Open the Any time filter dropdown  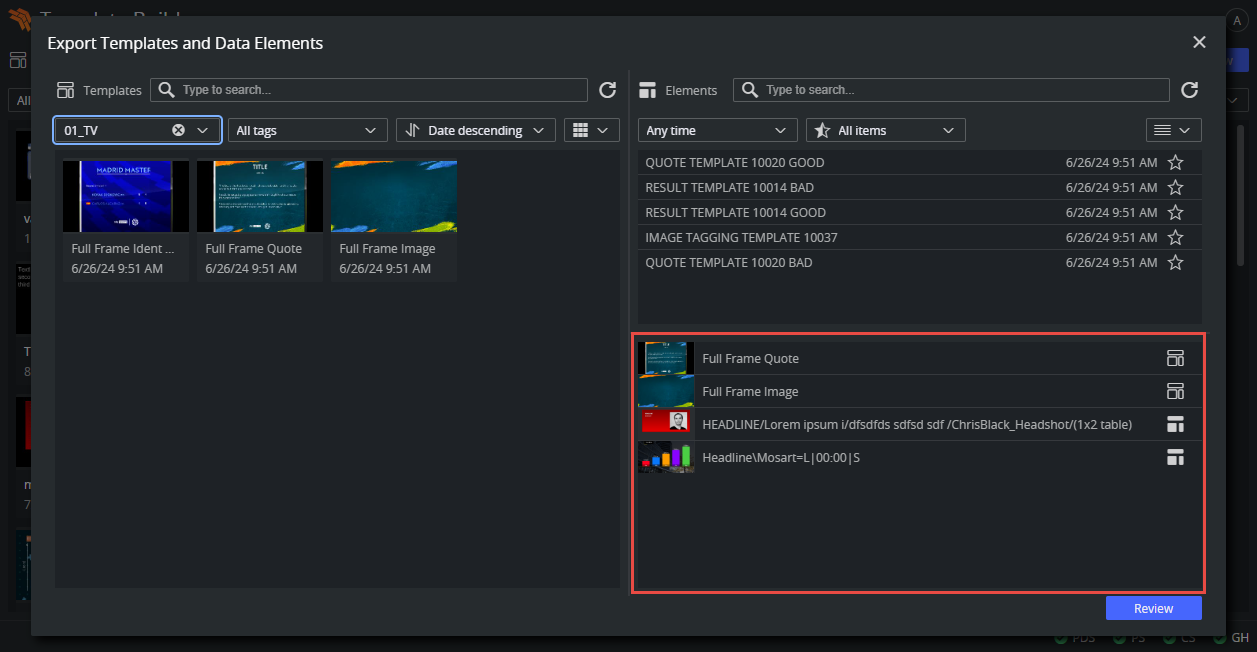point(717,130)
